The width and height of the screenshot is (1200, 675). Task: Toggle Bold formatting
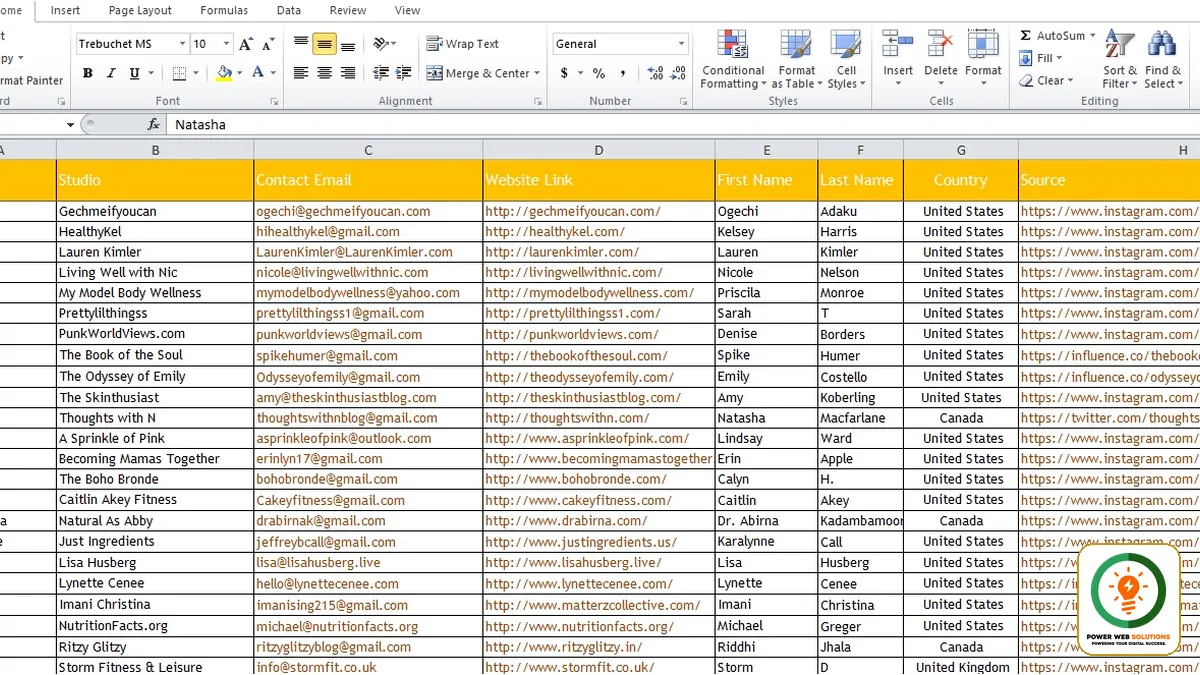tap(88, 73)
